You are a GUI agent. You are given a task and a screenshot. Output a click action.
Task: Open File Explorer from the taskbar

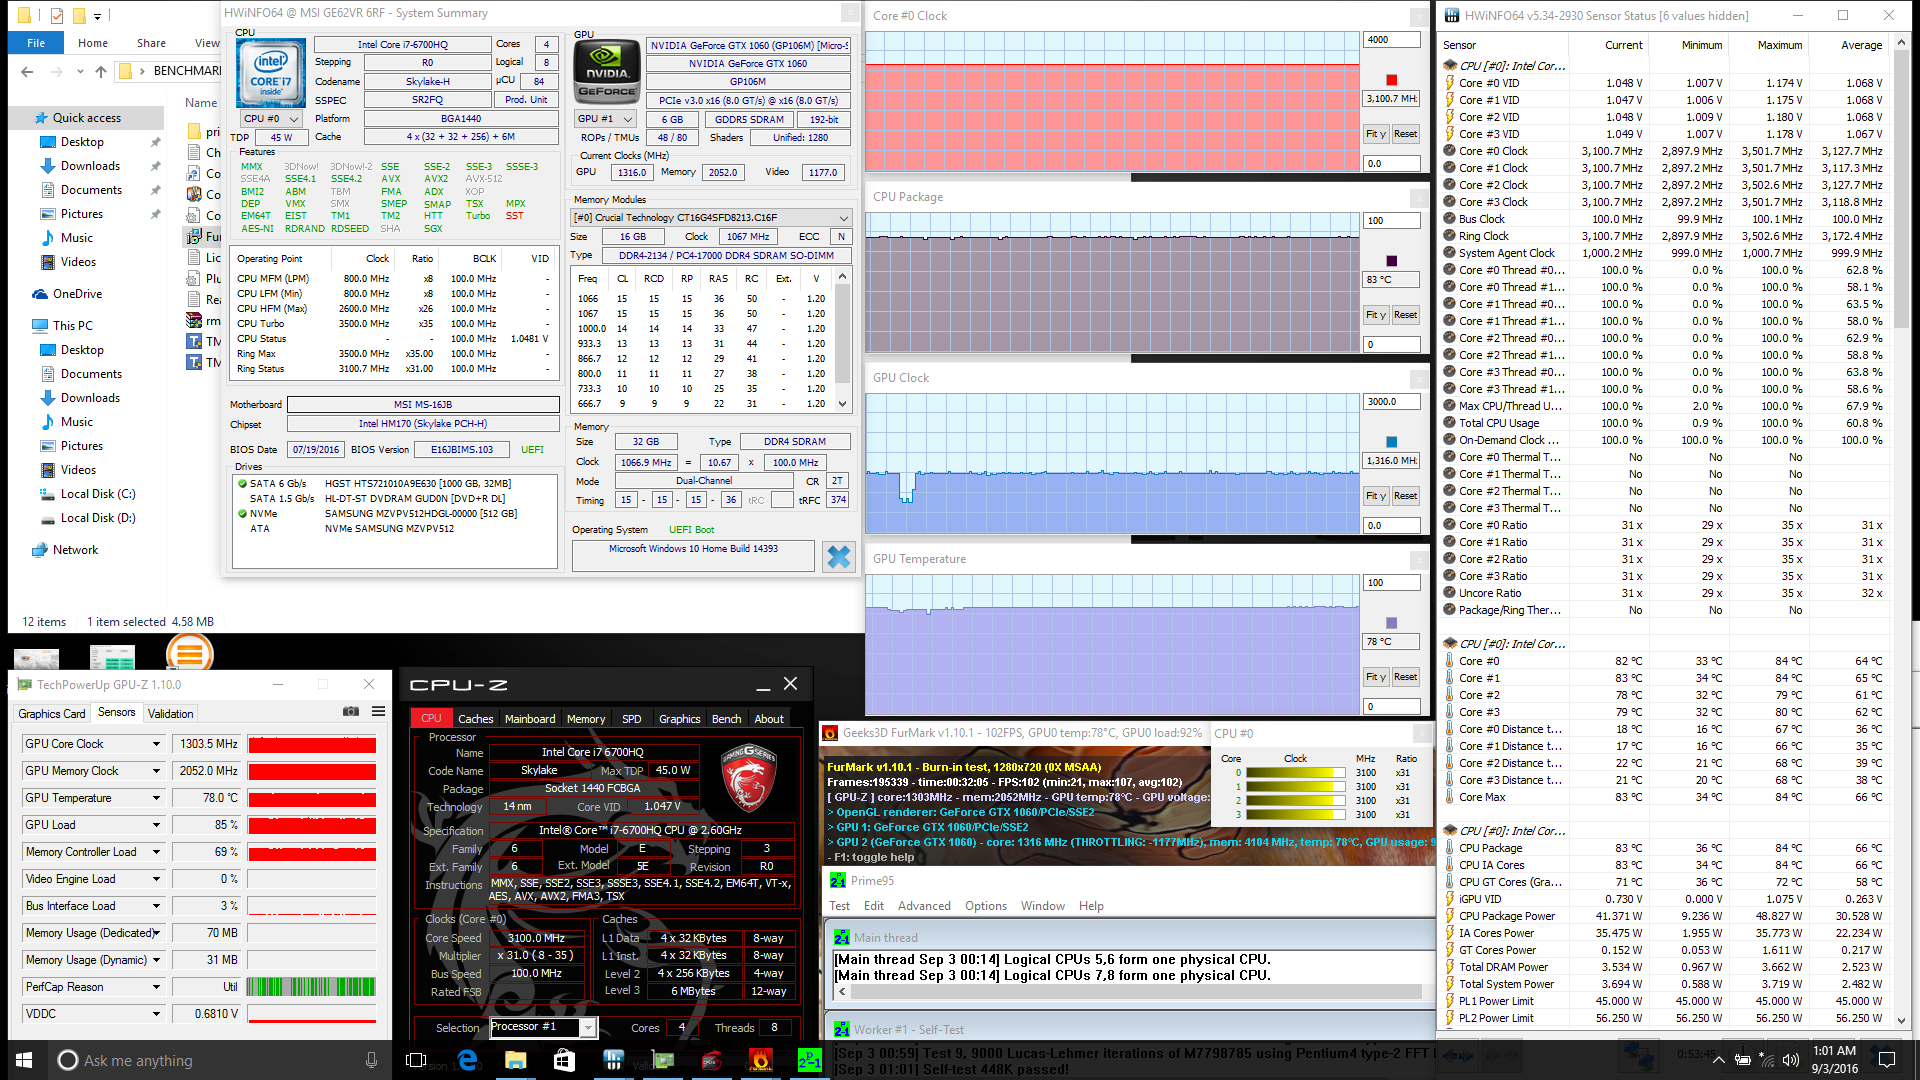(x=515, y=1060)
